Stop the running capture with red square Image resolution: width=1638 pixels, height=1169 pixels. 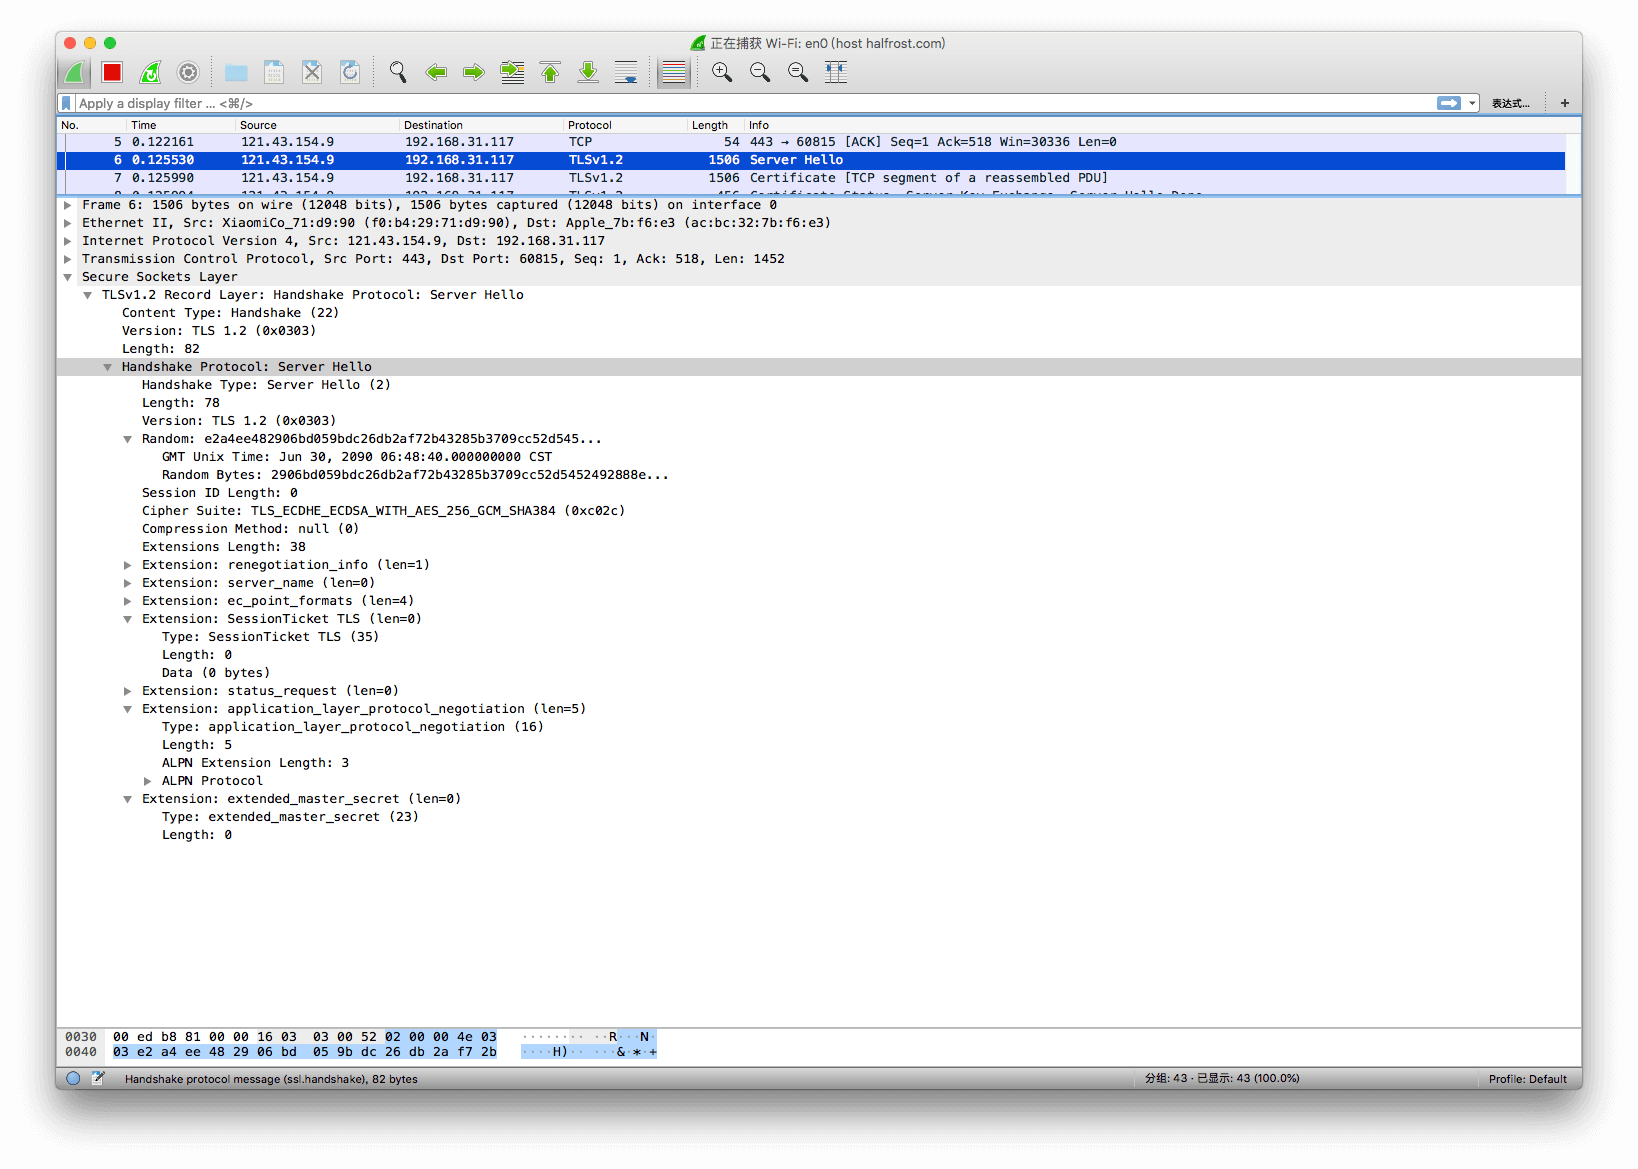click(112, 72)
